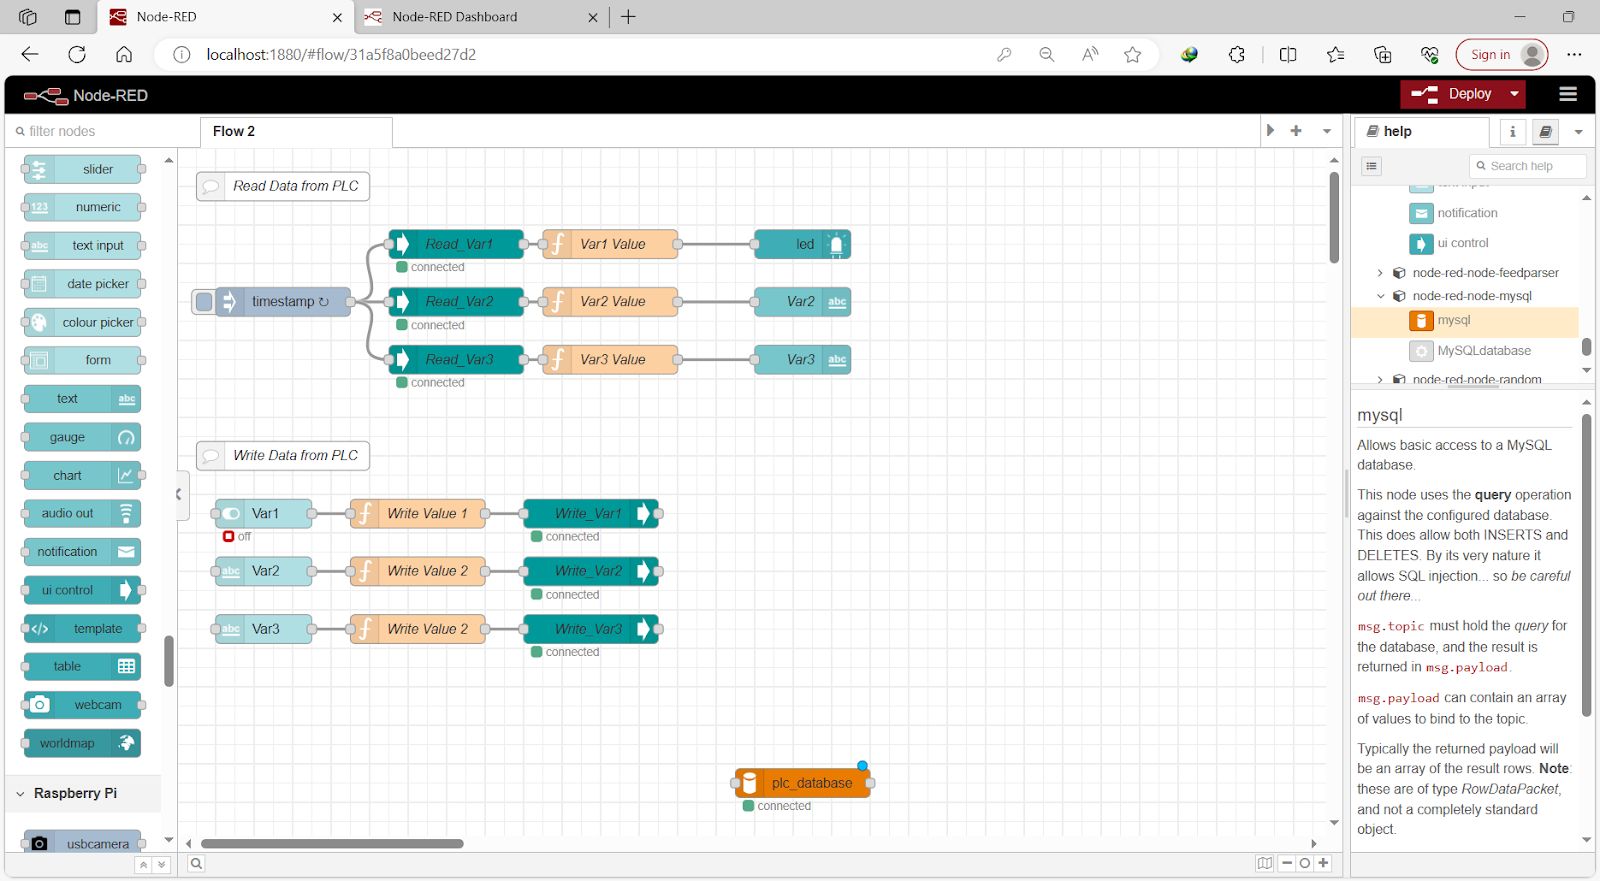Pick the template palette node
This screenshot has width=1600, height=881.
tap(82, 629)
